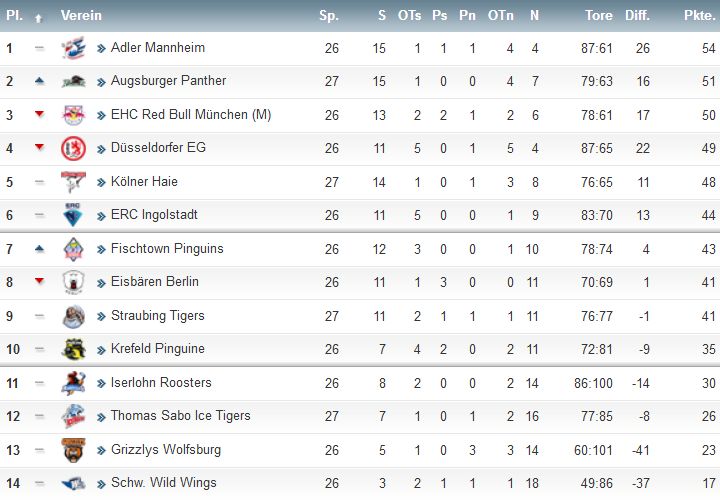Open the Thomas Sabo Ice Tigers link
The width and height of the screenshot is (720, 500).
pyautogui.click(x=180, y=416)
